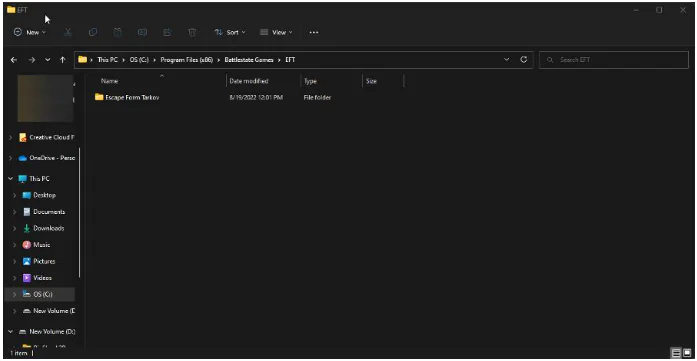Click the Rename icon in toolbar
Image resolution: width=697 pixels, height=361 pixels.
point(142,32)
